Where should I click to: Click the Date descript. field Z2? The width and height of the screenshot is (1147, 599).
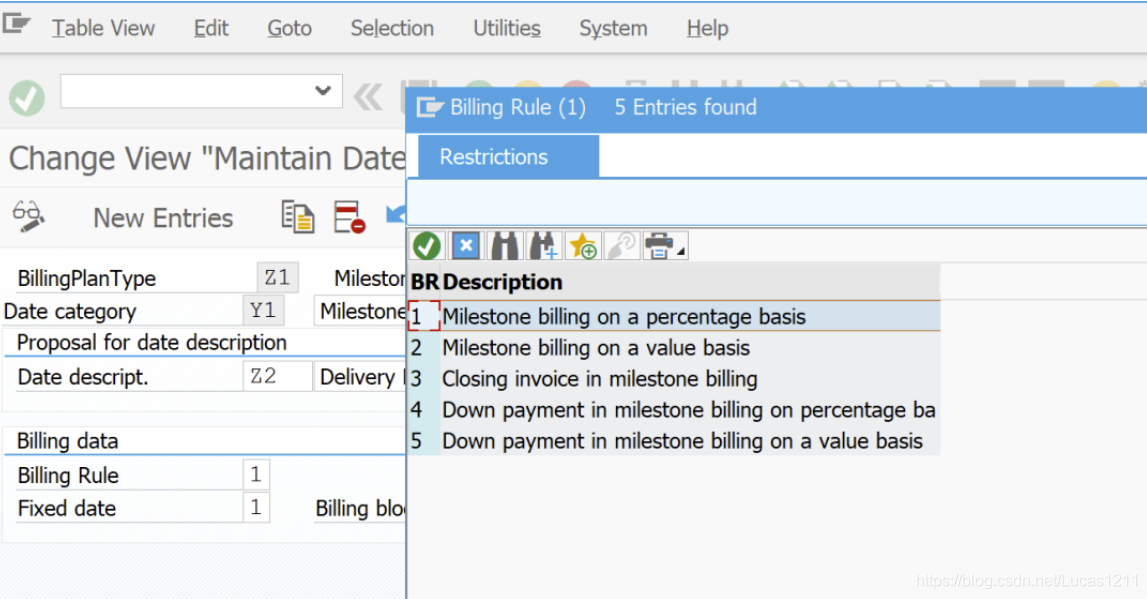[277, 376]
